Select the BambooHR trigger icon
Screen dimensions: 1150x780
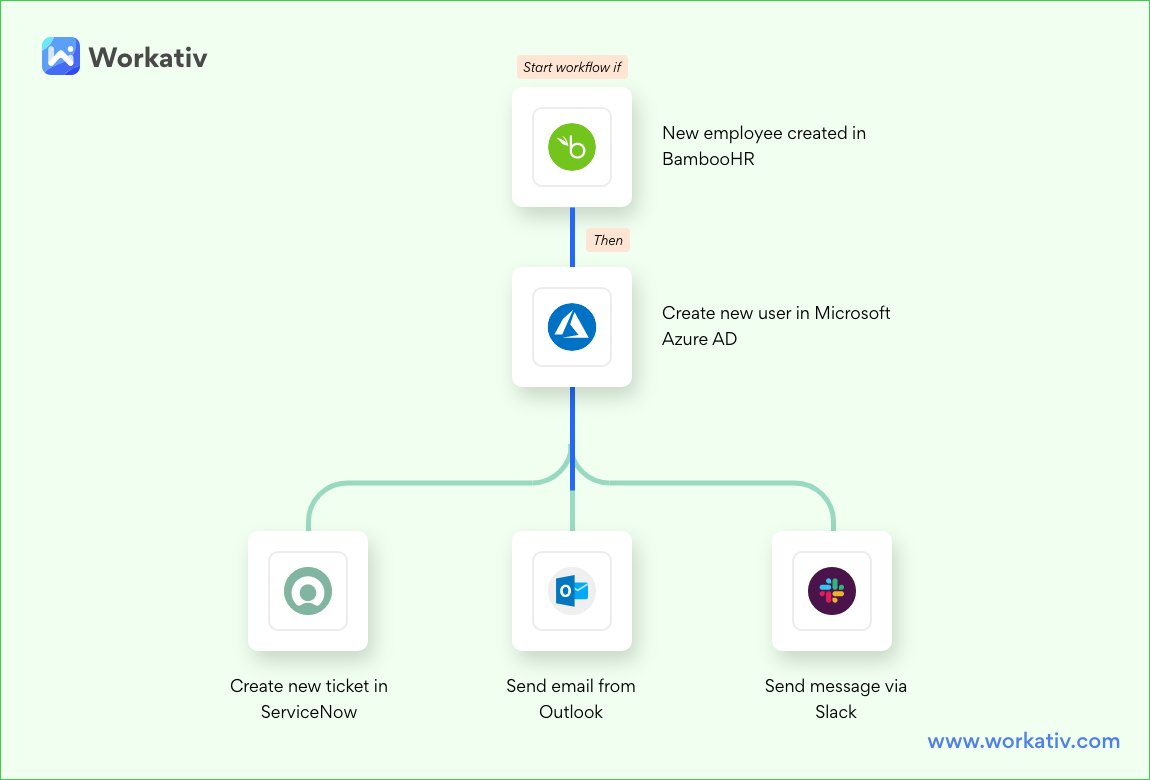572,147
